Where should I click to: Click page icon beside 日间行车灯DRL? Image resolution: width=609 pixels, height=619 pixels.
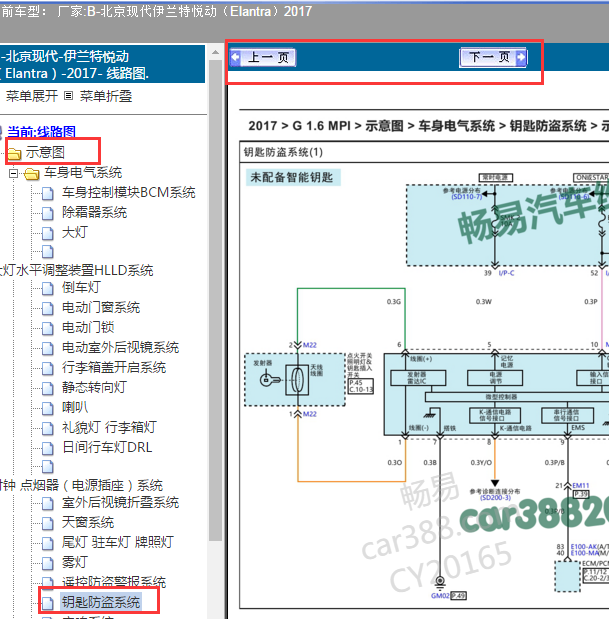point(48,448)
